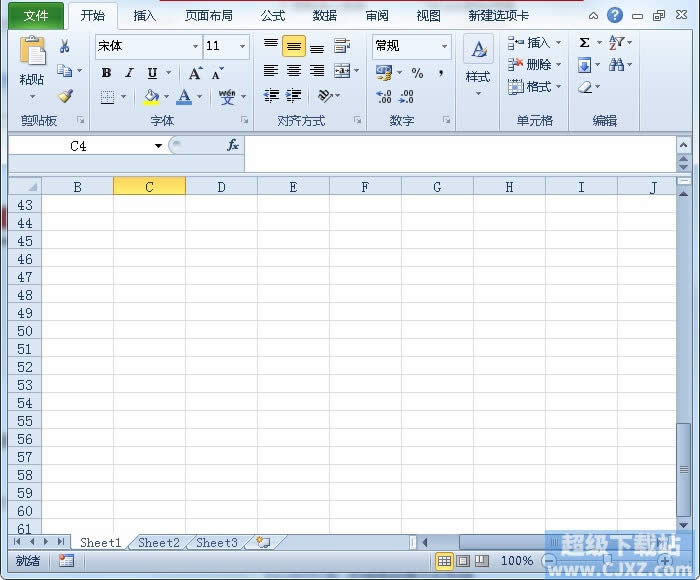The width and height of the screenshot is (700, 580).
Task: Click the Wrap Text icon
Action: [x=342, y=46]
